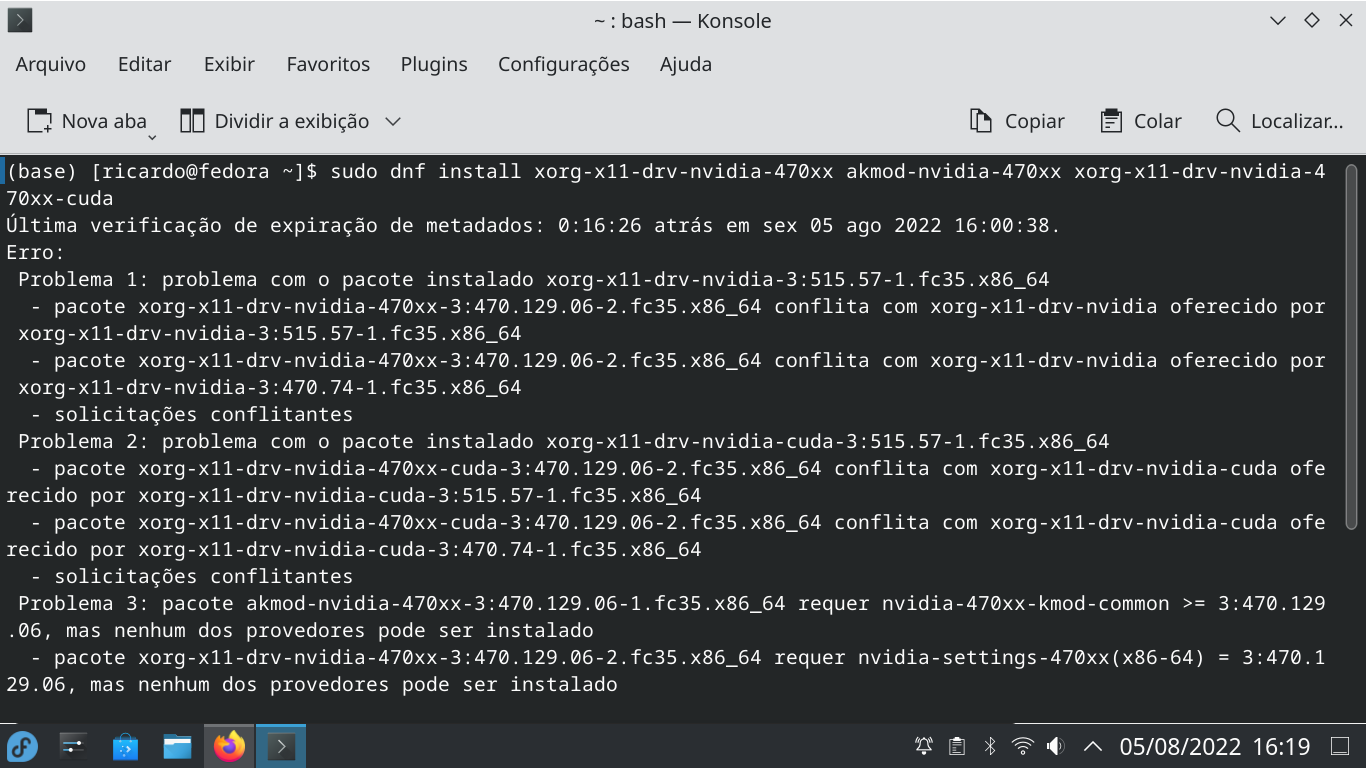The width and height of the screenshot is (1366, 768).
Task: Click the Copiar toolbar button
Action: [1017, 121]
